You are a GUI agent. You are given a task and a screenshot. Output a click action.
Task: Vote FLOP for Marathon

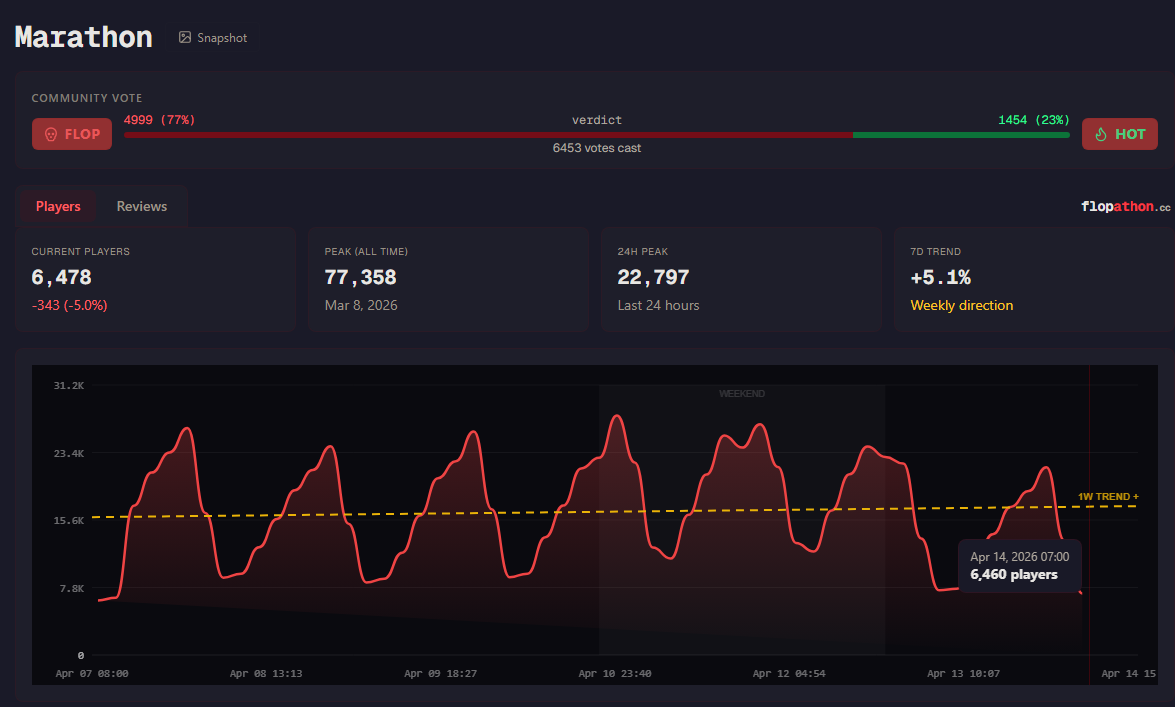tap(72, 134)
